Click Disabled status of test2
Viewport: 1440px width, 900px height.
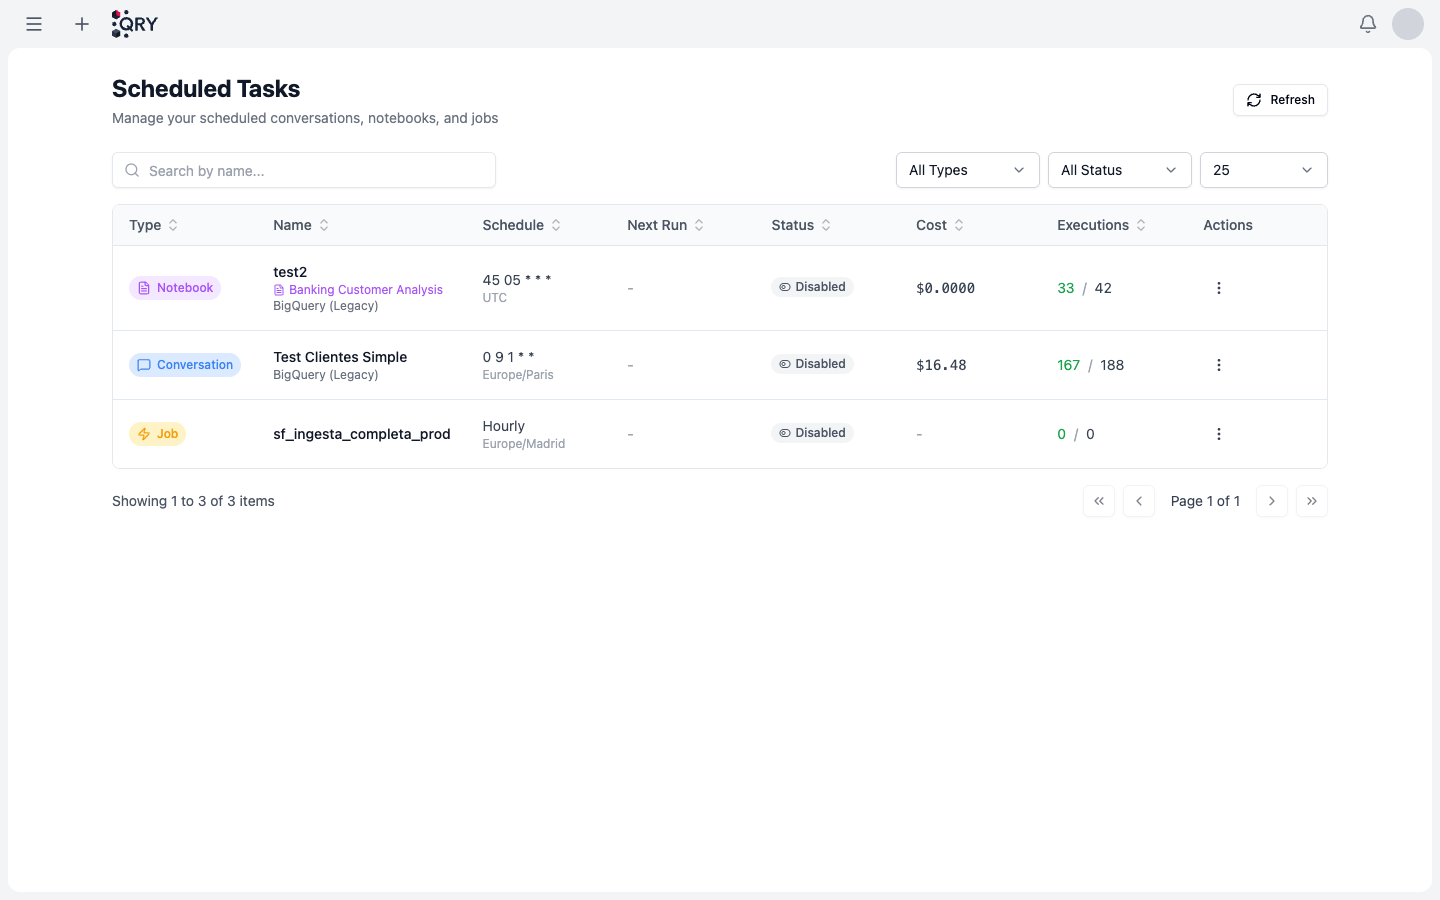812,287
